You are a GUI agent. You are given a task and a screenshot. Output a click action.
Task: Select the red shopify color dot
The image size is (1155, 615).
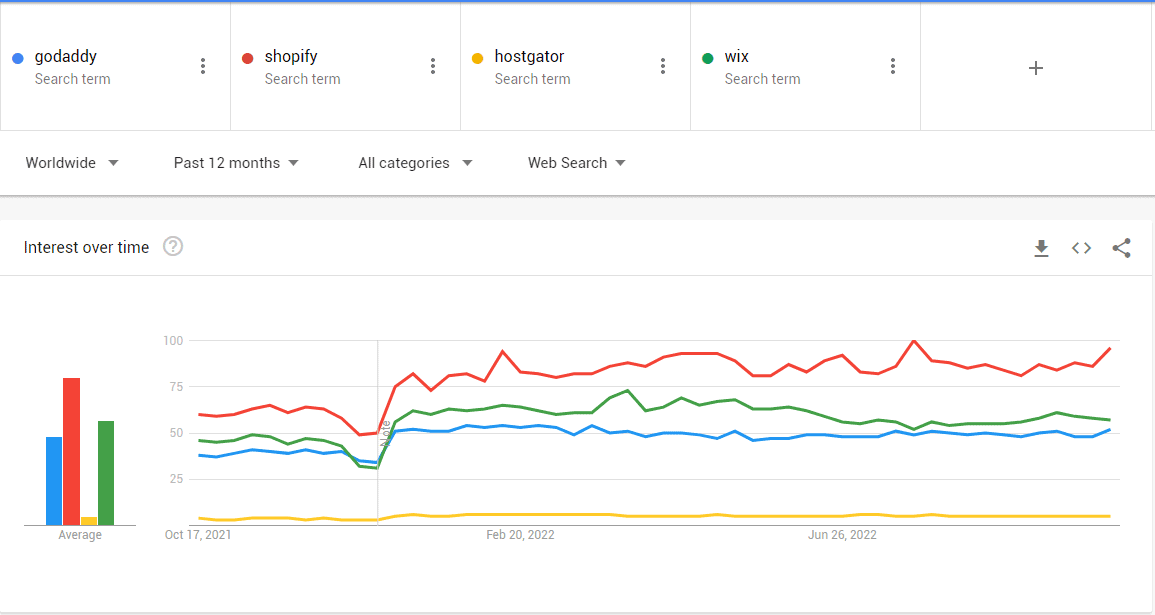point(248,58)
